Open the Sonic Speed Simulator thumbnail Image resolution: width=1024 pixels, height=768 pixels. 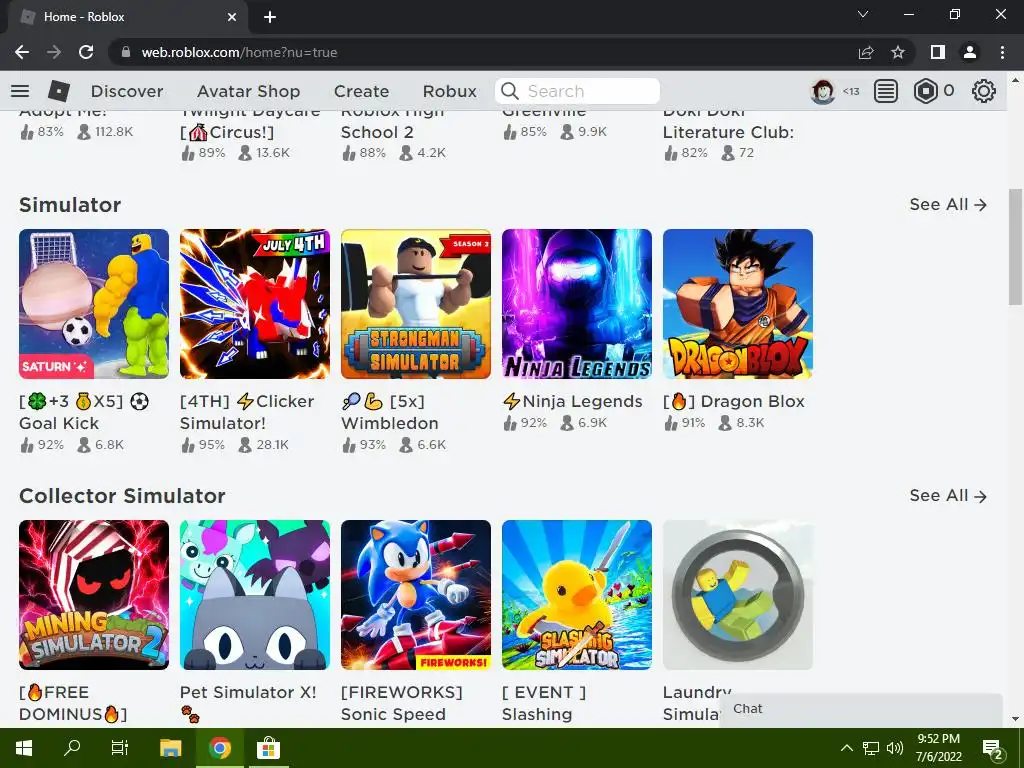tap(415, 595)
